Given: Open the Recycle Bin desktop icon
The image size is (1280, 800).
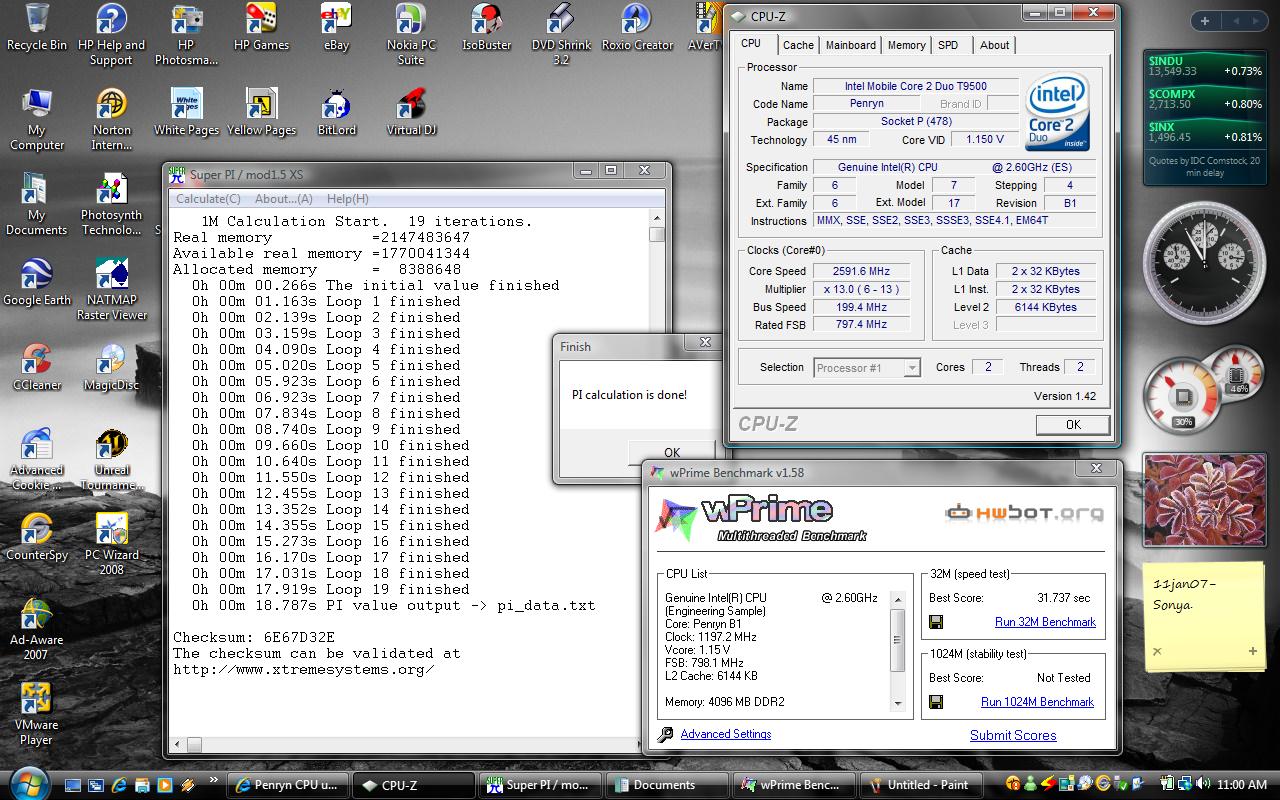Looking at the screenshot, I should coord(37,27).
